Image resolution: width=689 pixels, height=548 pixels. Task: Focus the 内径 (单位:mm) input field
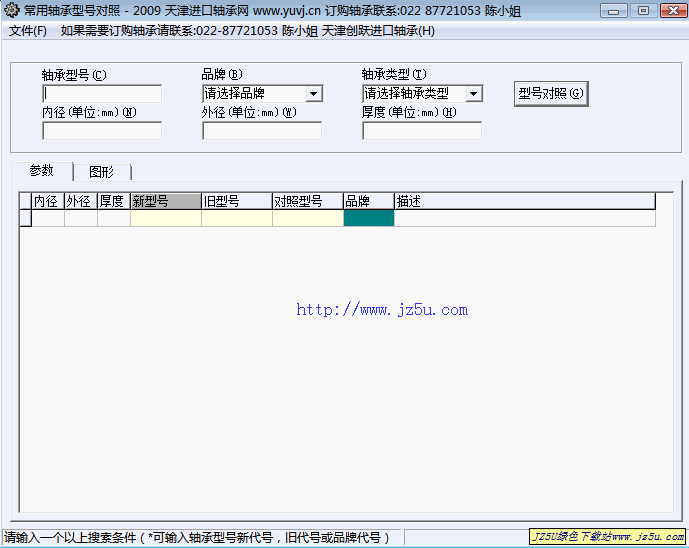coord(102,131)
